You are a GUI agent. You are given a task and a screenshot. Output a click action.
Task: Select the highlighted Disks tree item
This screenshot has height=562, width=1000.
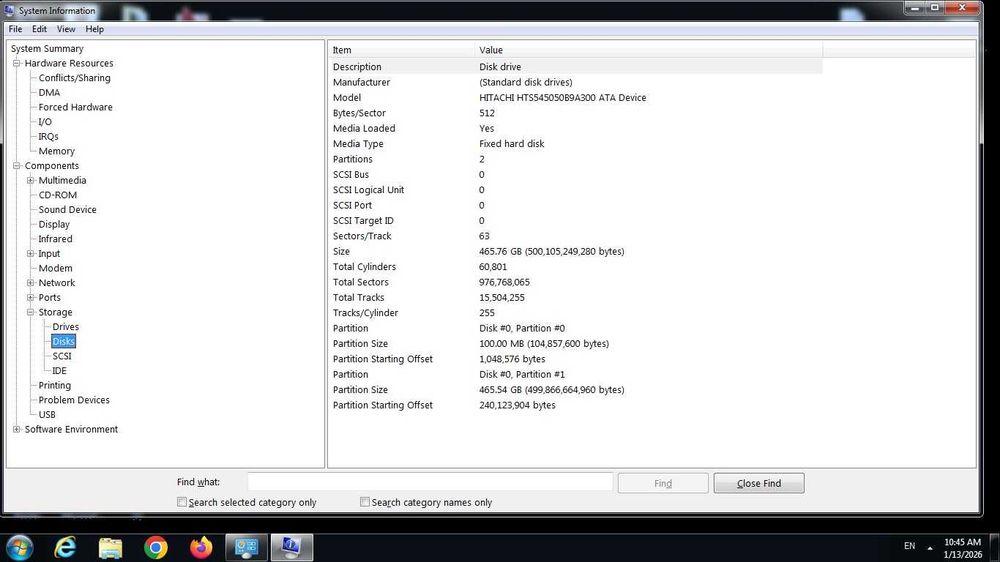[63, 341]
